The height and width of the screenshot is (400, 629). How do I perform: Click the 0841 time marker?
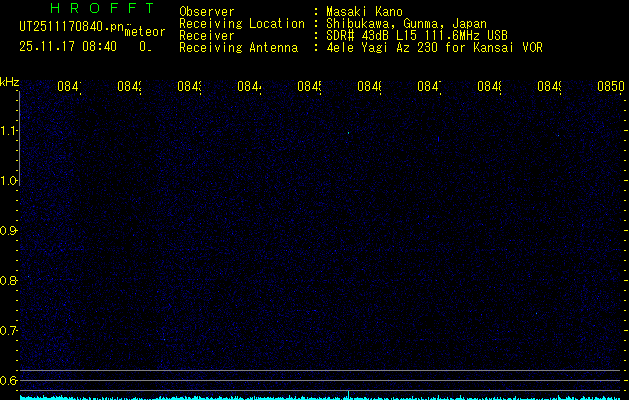(x=69, y=86)
